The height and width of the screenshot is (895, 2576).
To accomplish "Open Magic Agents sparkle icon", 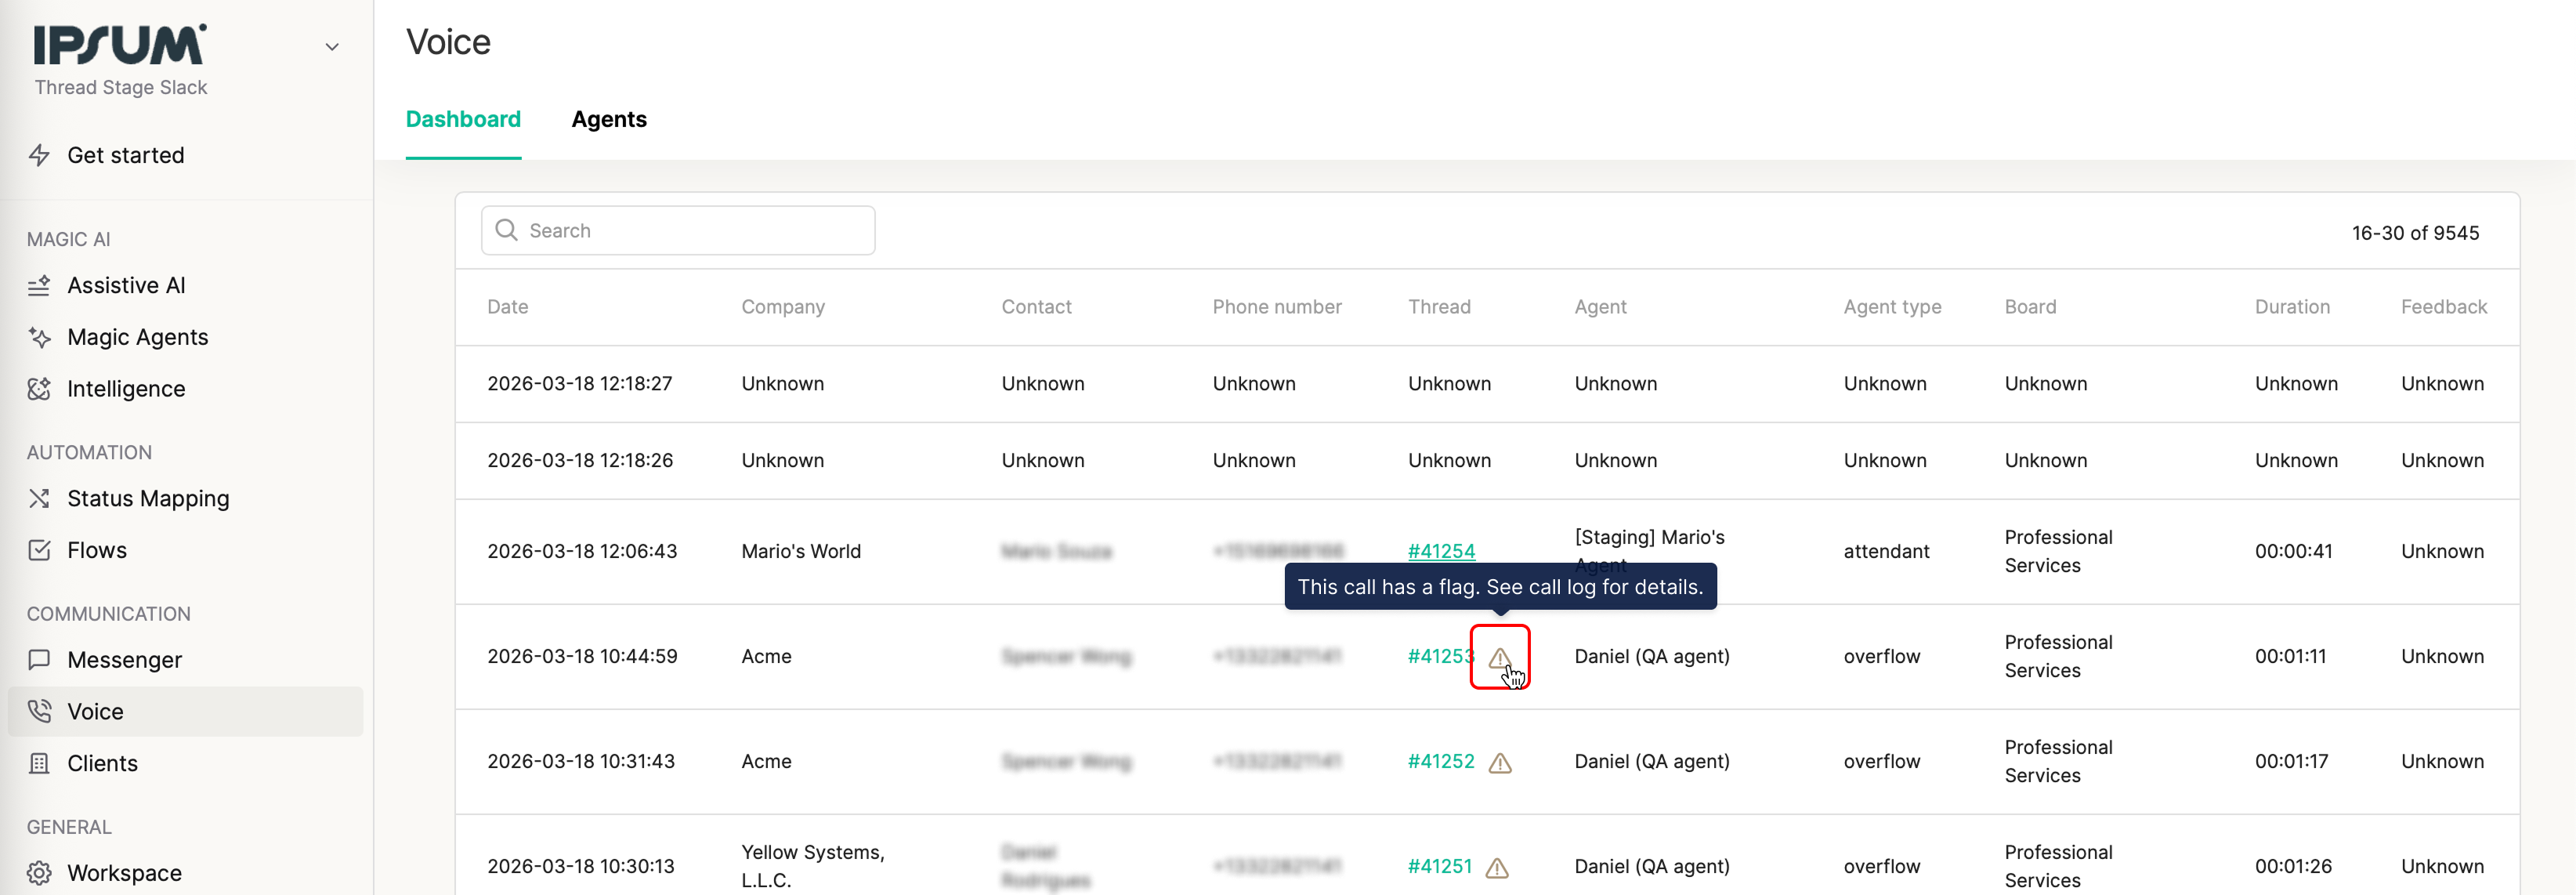I will (39, 337).
